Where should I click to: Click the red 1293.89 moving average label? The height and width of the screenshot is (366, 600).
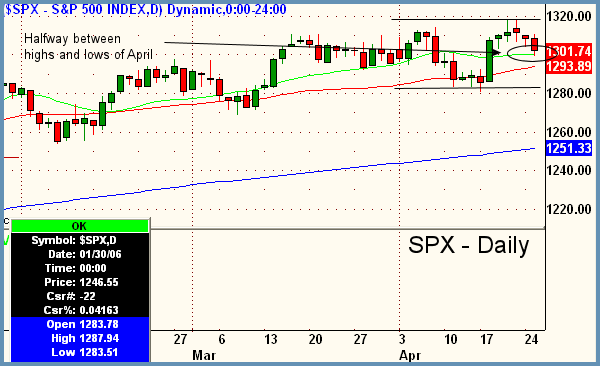(569, 66)
